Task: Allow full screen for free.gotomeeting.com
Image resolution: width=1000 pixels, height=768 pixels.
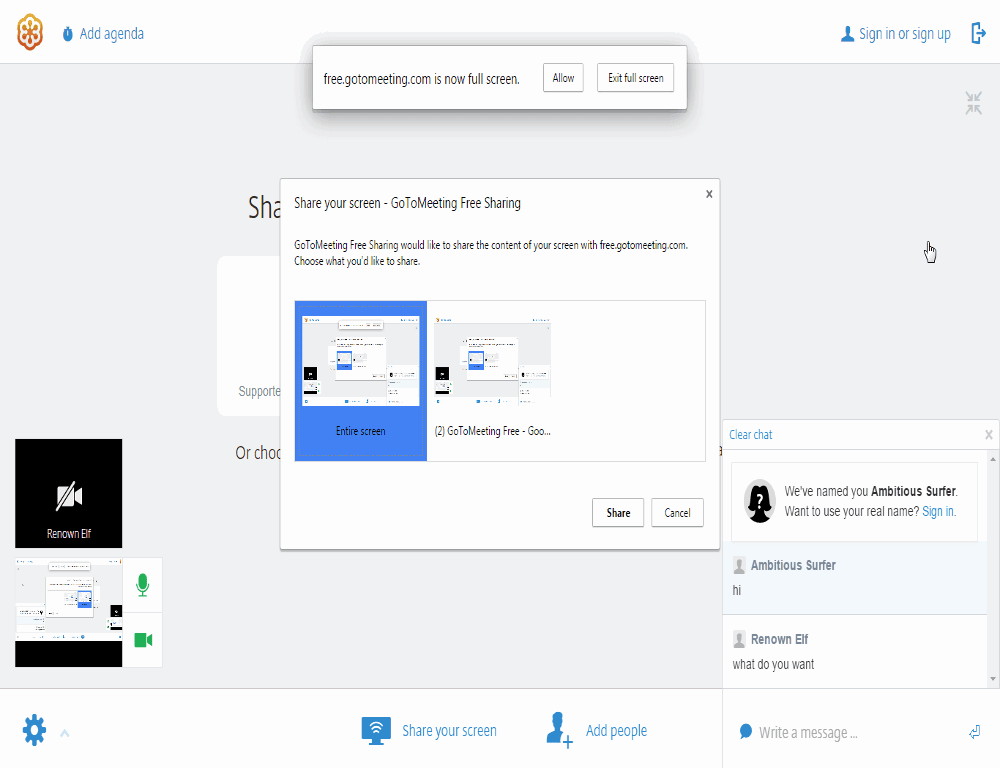Action: (563, 78)
